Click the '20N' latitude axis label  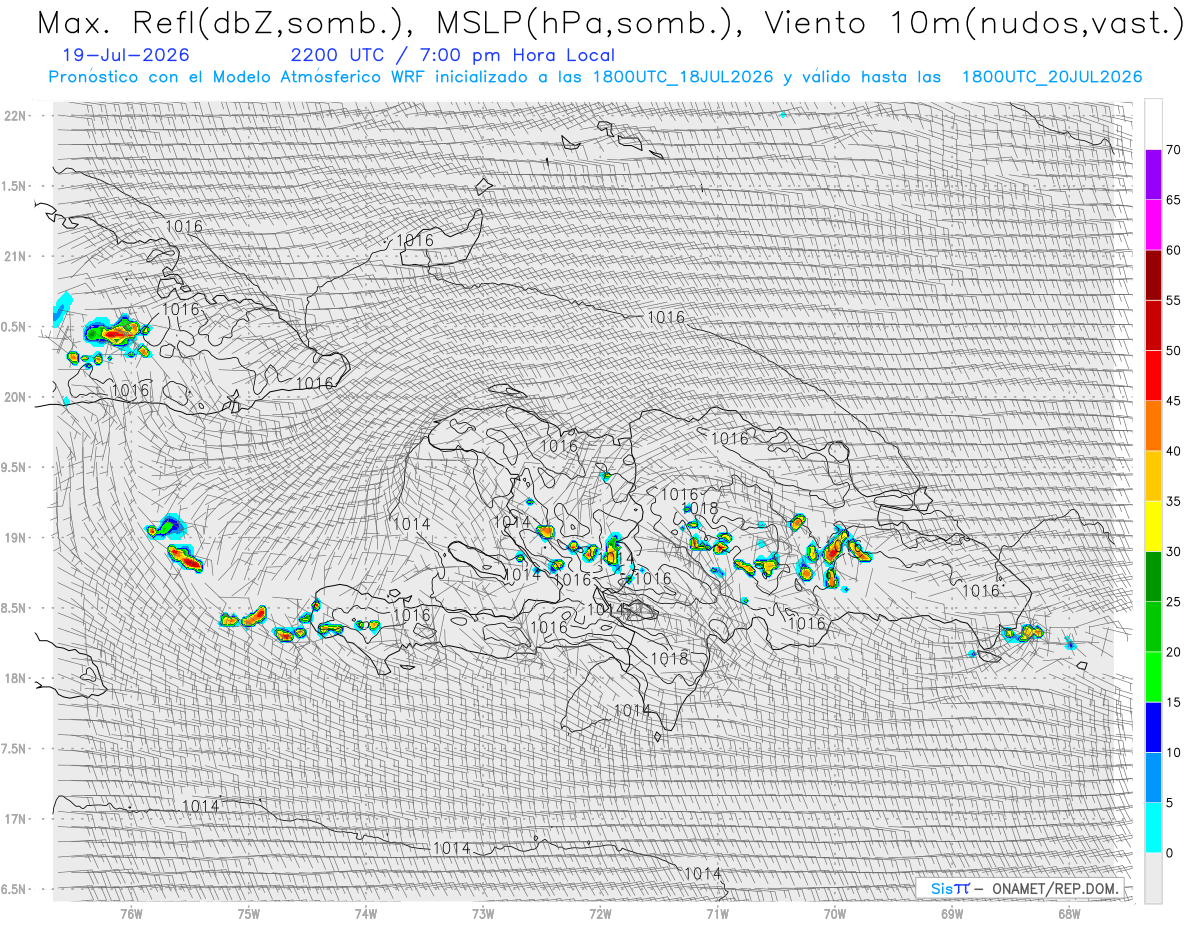[x=16, y=397]
